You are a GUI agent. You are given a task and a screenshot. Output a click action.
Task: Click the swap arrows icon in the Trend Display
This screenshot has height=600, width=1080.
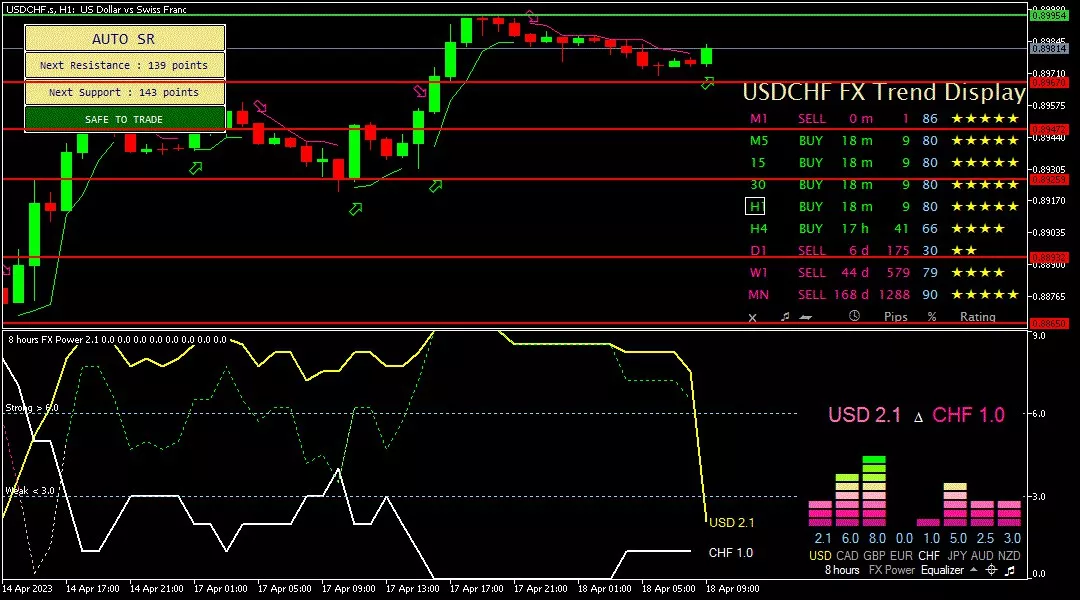click(x=806, y=317)
